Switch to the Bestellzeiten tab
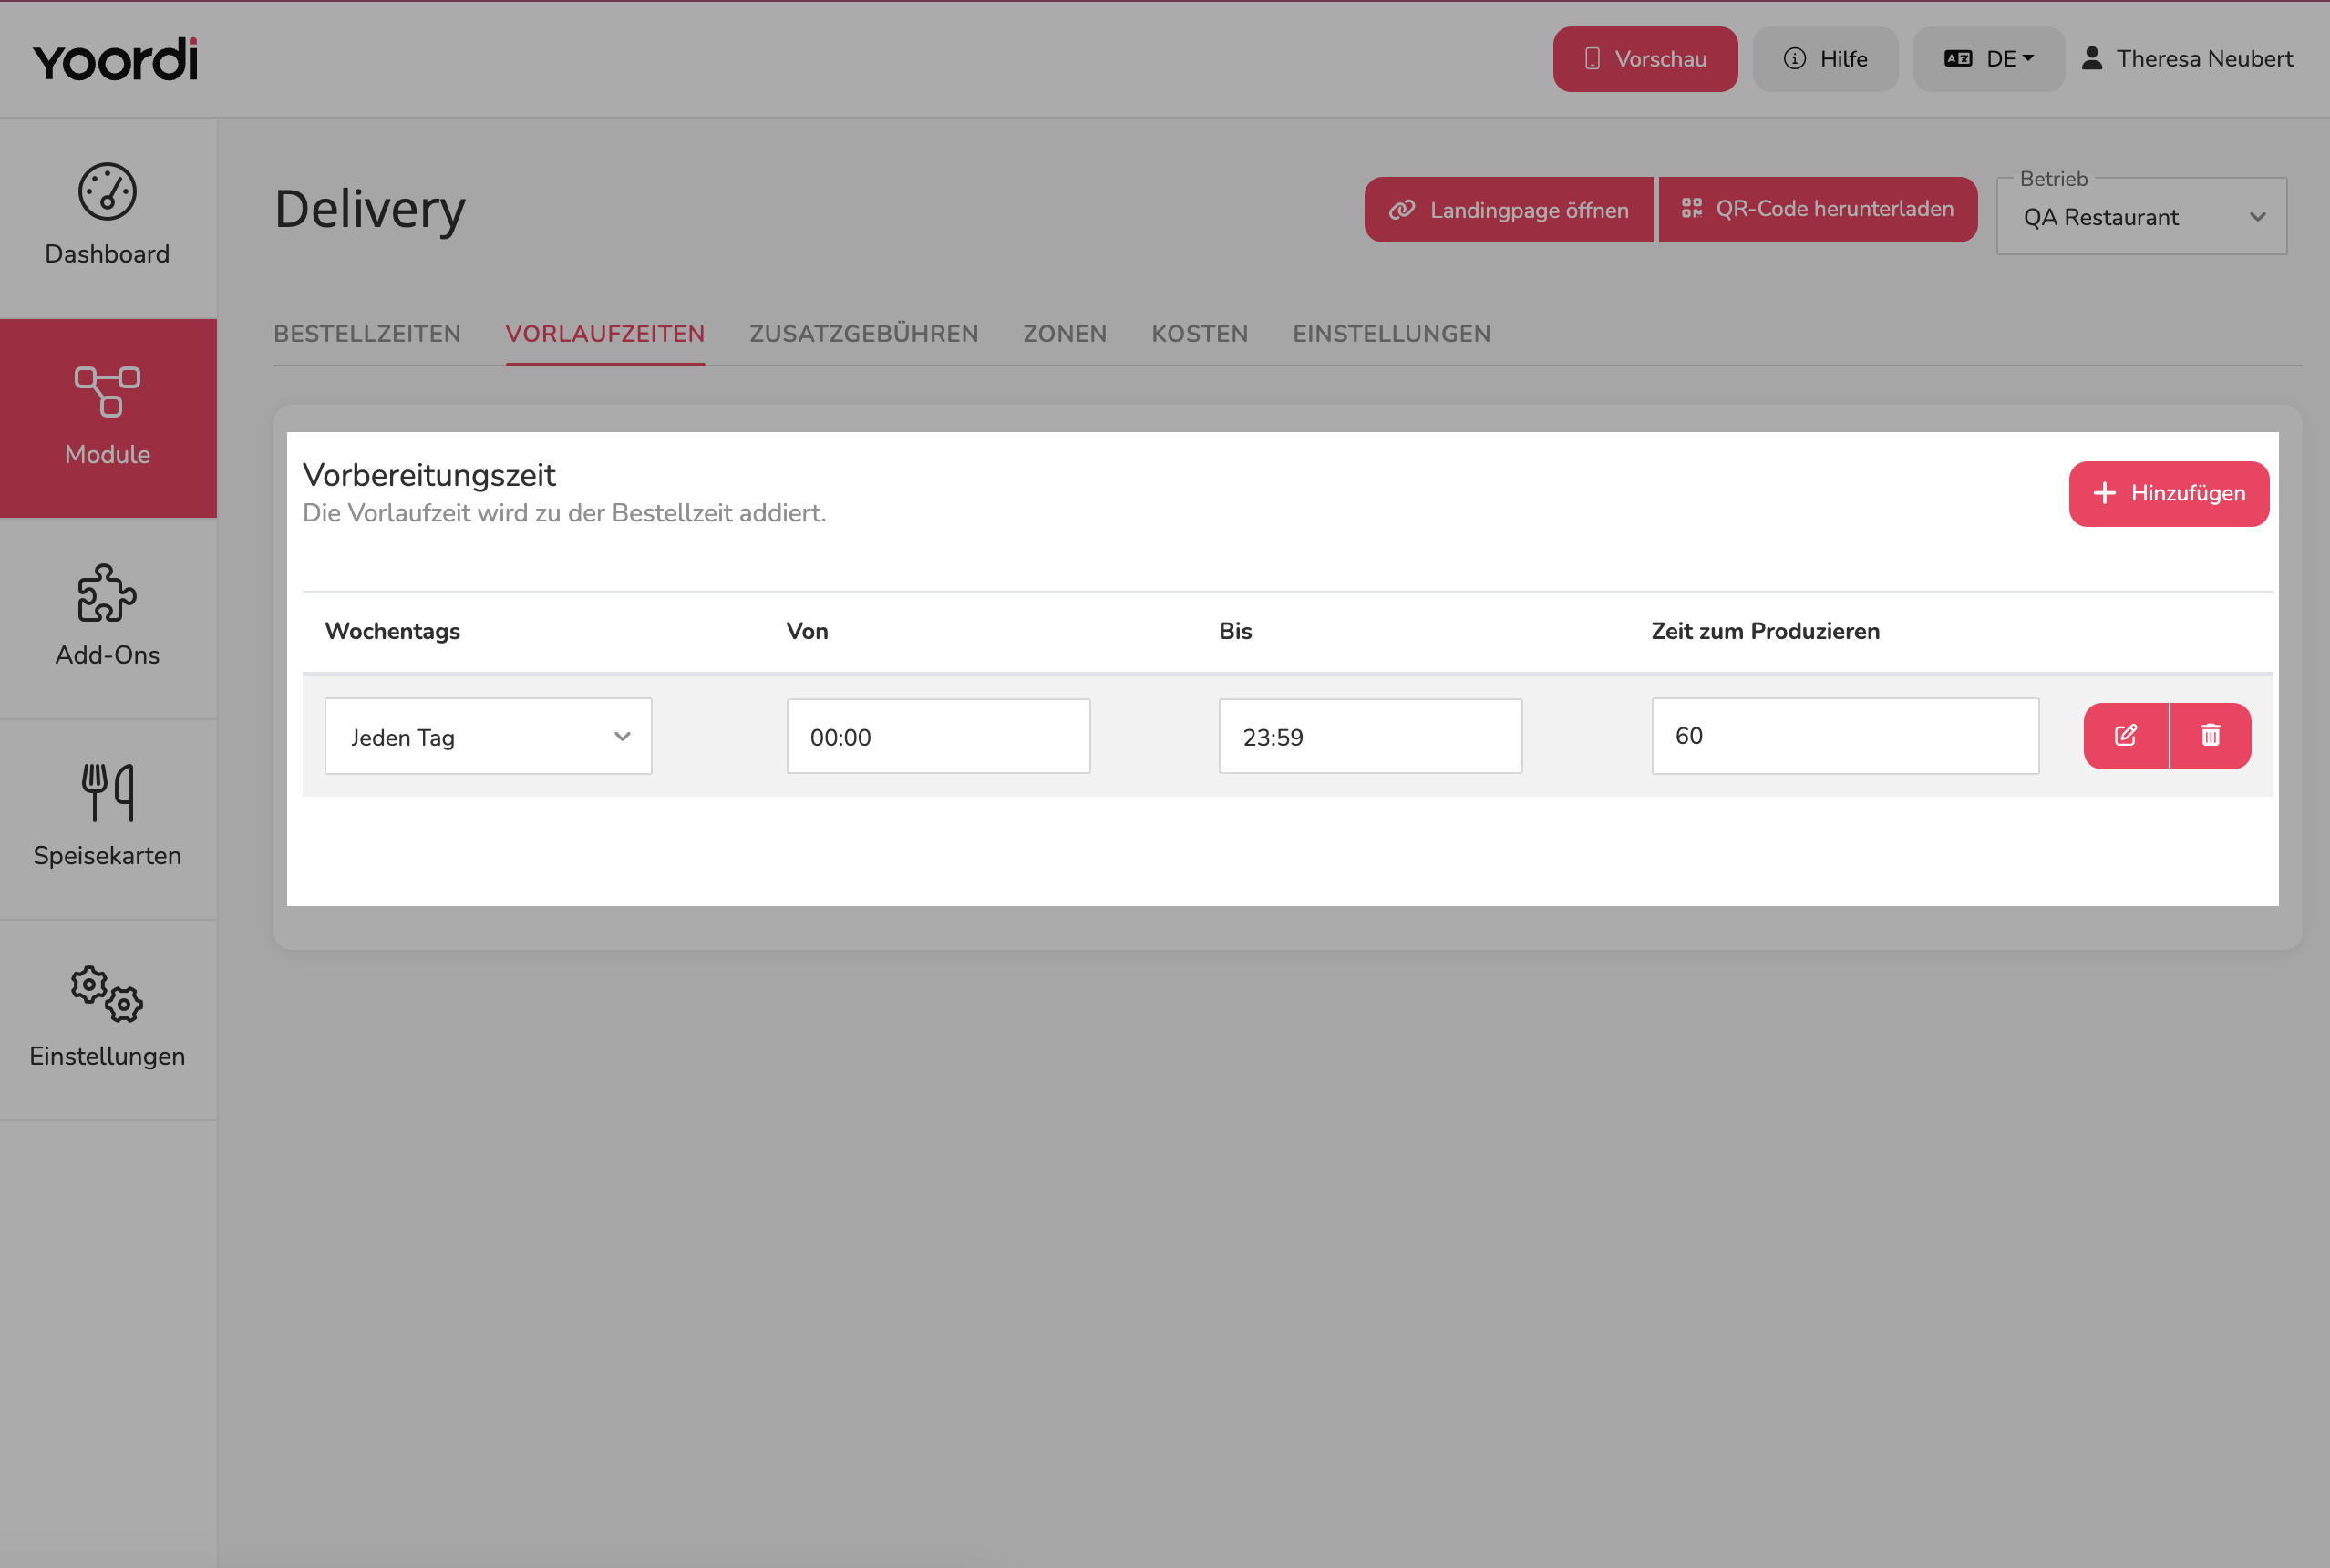This screenshot has height=1568, width=2330. (x=367, y=334)
